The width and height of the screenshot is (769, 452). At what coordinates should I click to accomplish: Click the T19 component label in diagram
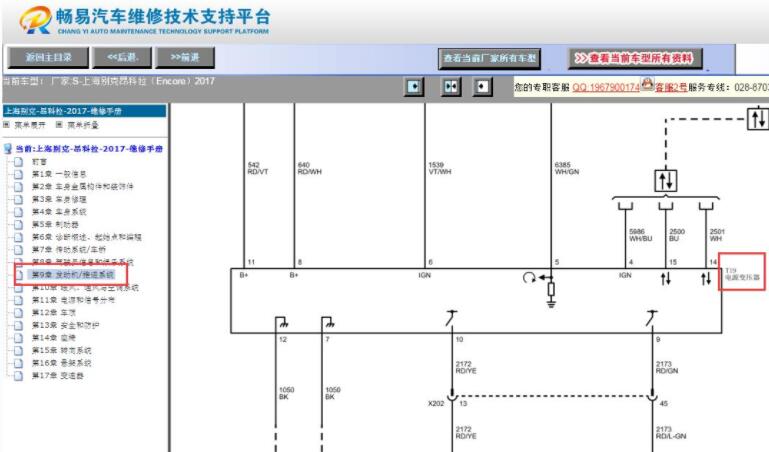(742, 274)
